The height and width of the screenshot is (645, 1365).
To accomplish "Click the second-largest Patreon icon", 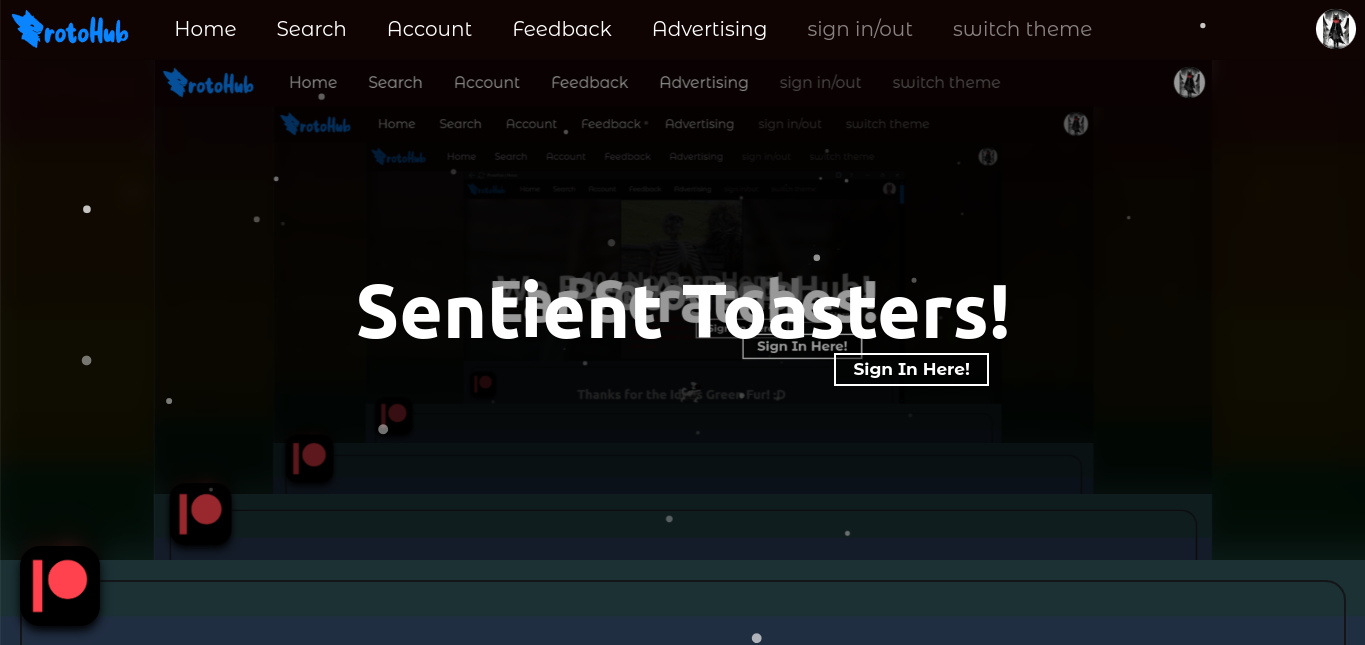I will tap(200, 514).
